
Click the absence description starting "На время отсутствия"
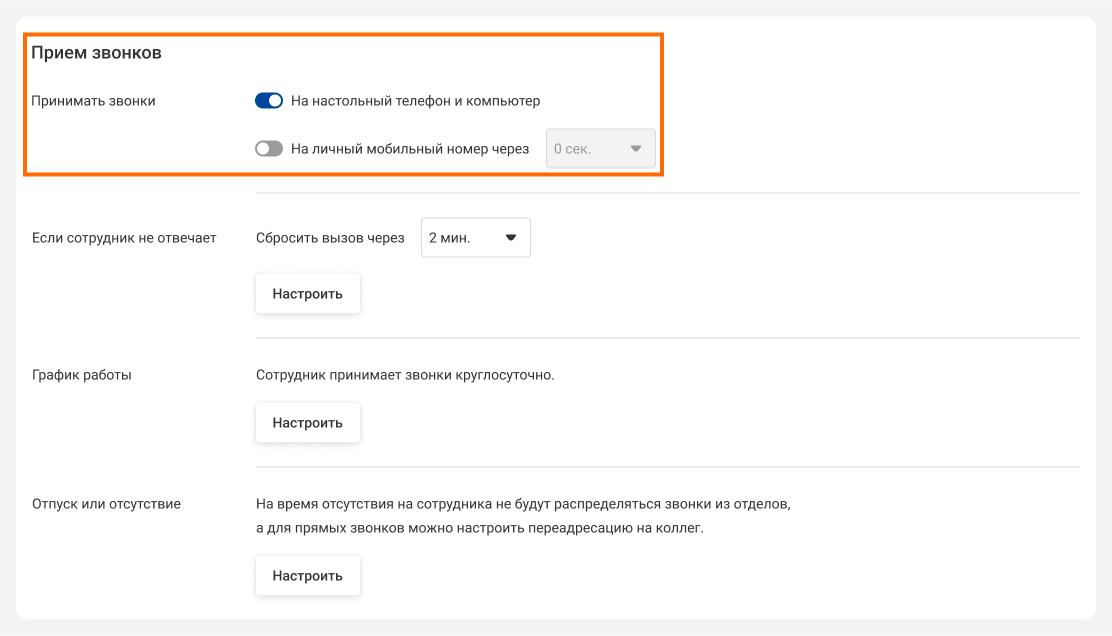(523, 504)
